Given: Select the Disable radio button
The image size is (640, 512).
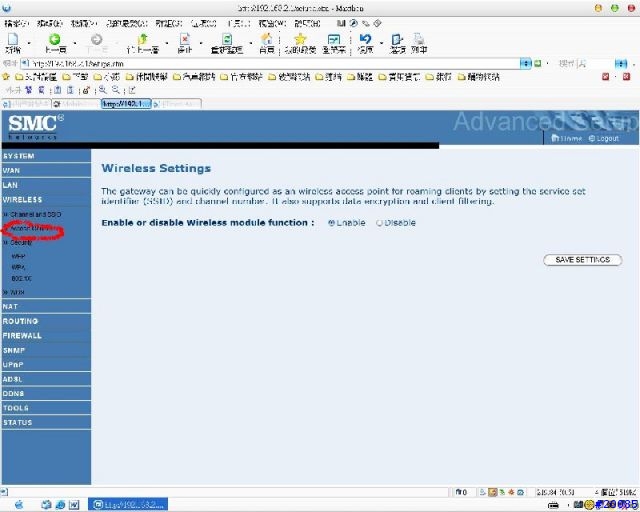Looking at the screenshot, I should (x=379, y=223).
